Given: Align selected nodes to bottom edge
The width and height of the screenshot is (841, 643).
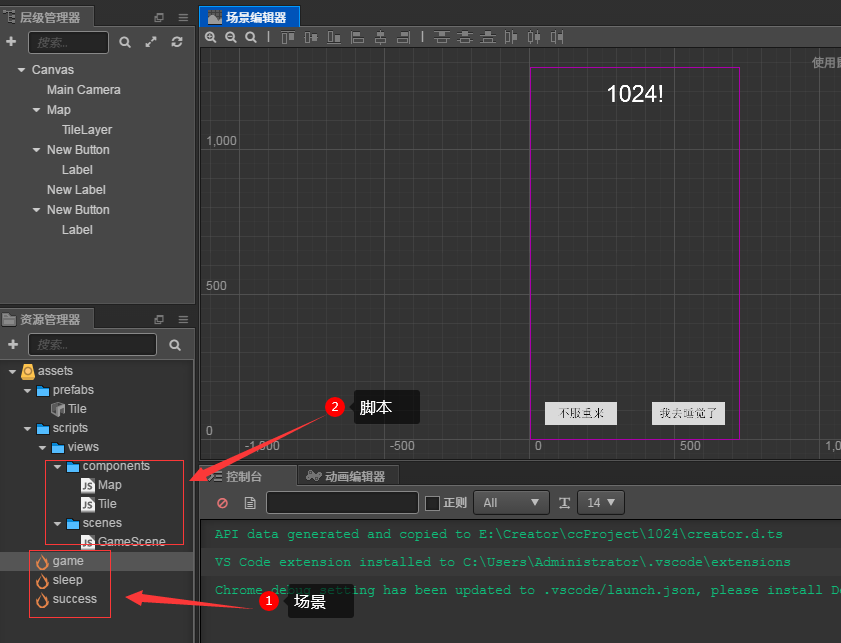Looking at the screenshot, I should click(x=334, y=37).
